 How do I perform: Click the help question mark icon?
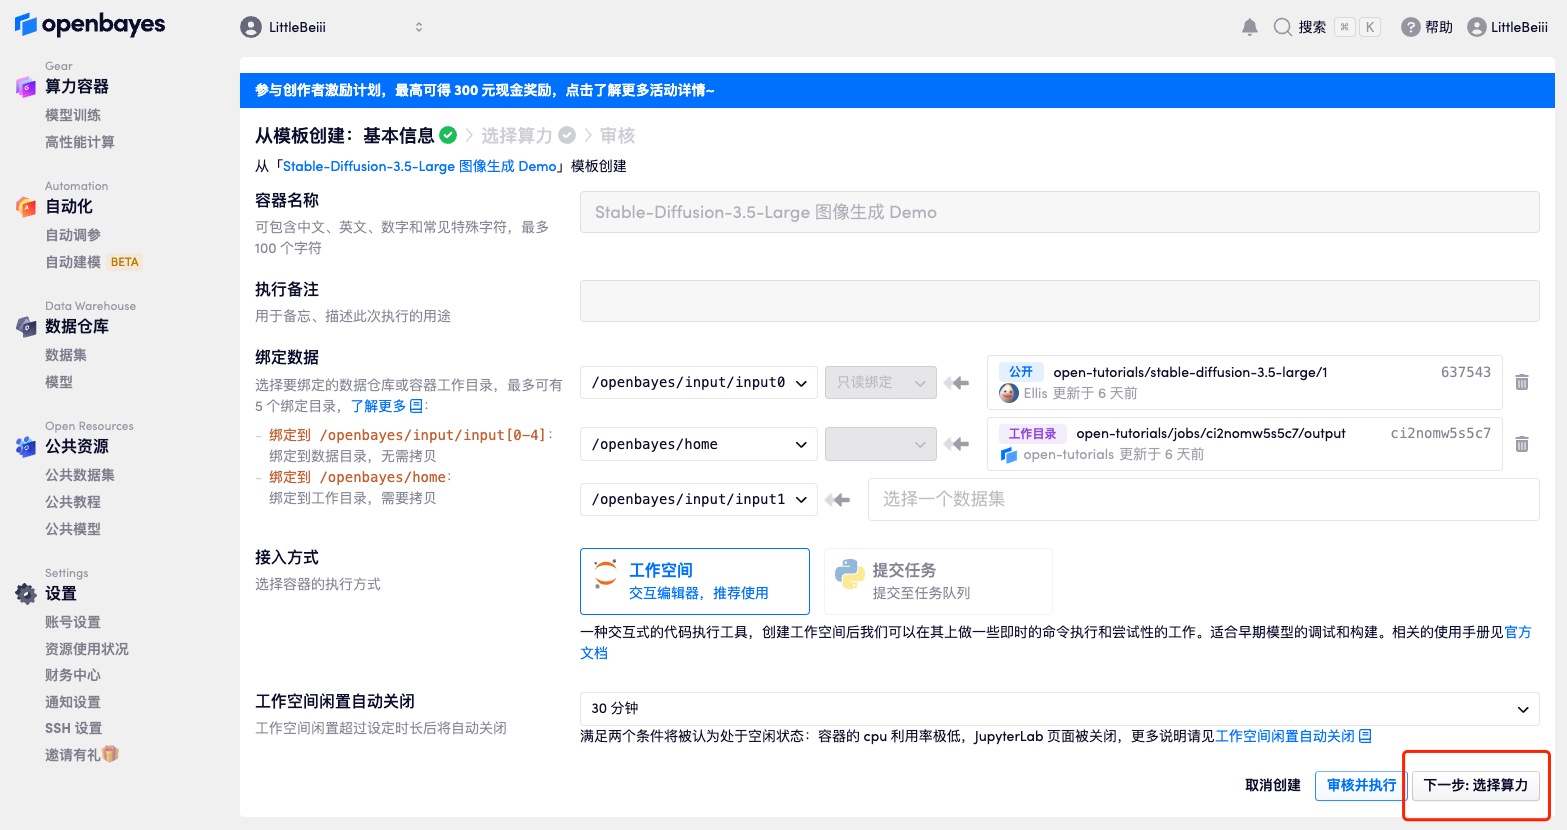(x=1410, y=27)
